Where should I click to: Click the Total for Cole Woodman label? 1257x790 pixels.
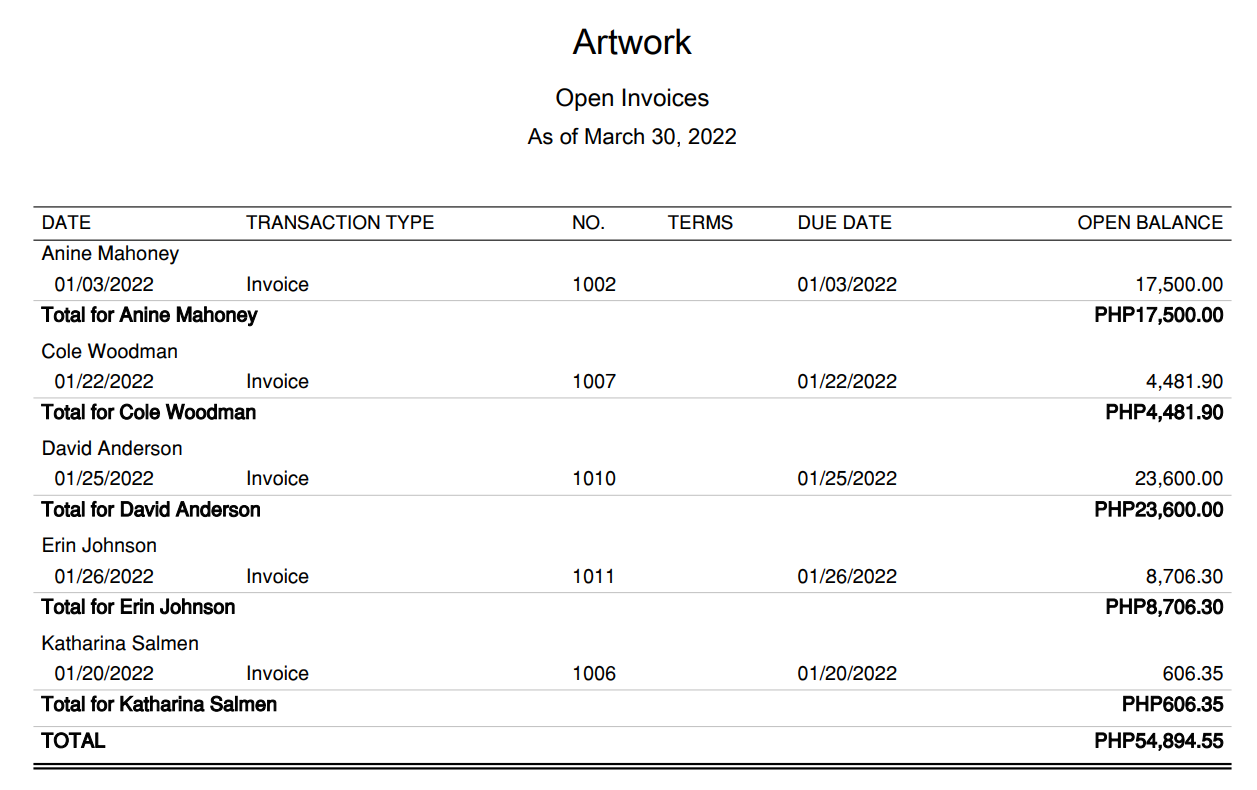coord(149,413)
